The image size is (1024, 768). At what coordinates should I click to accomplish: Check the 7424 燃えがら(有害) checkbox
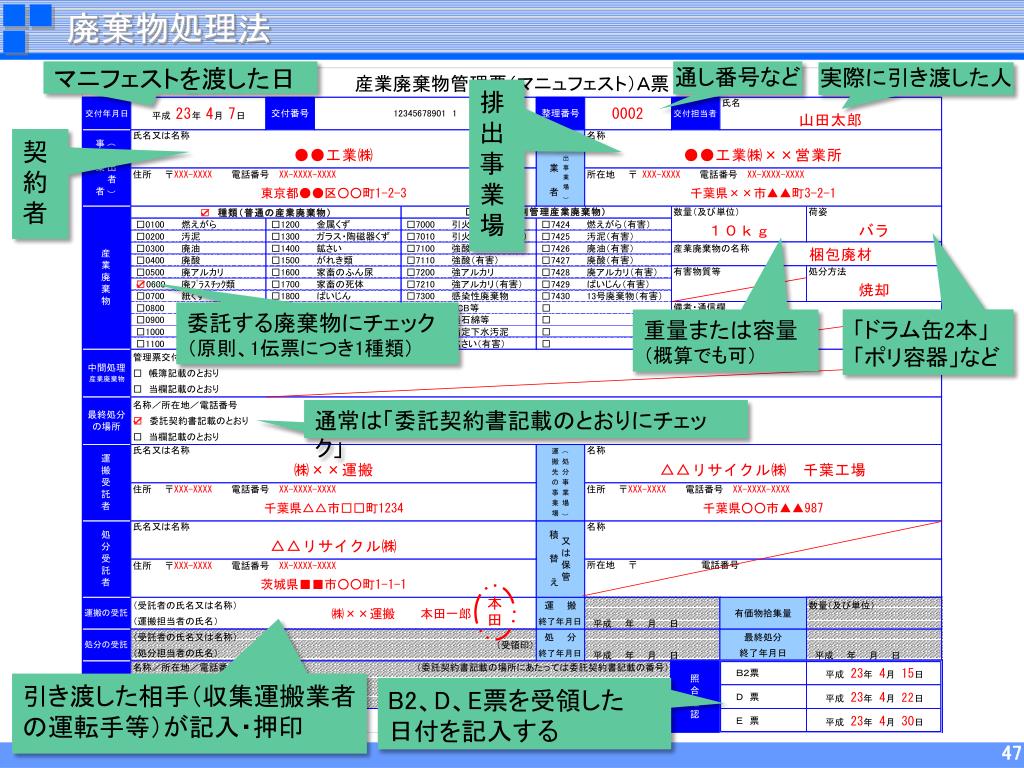(x=546, y=225)
